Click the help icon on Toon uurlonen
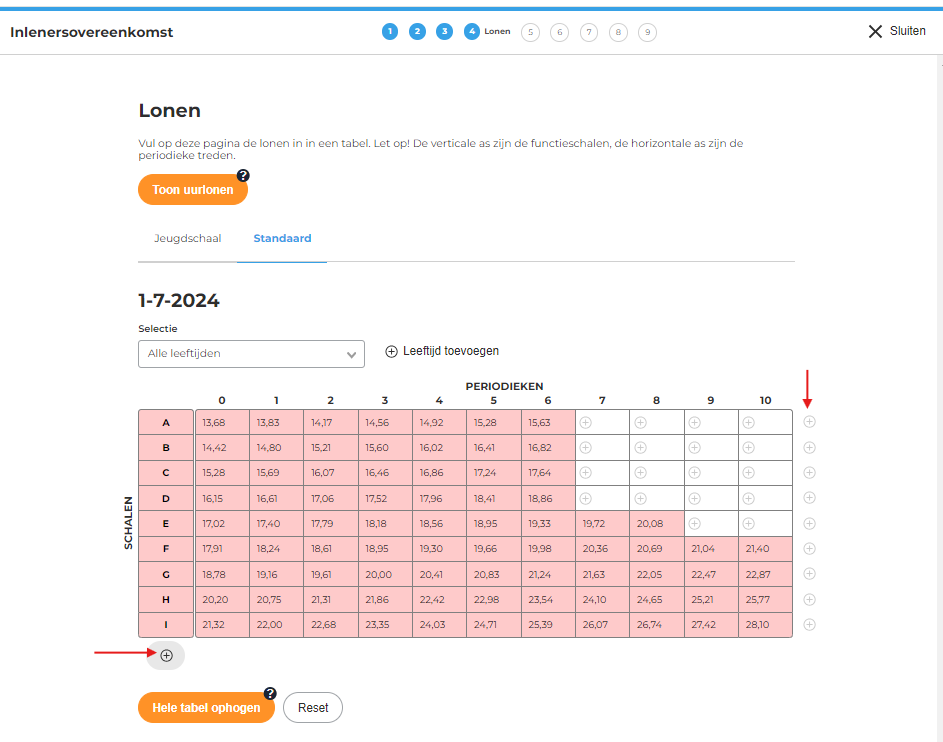Viewport: 943px width, 742px height. [243, 176]
